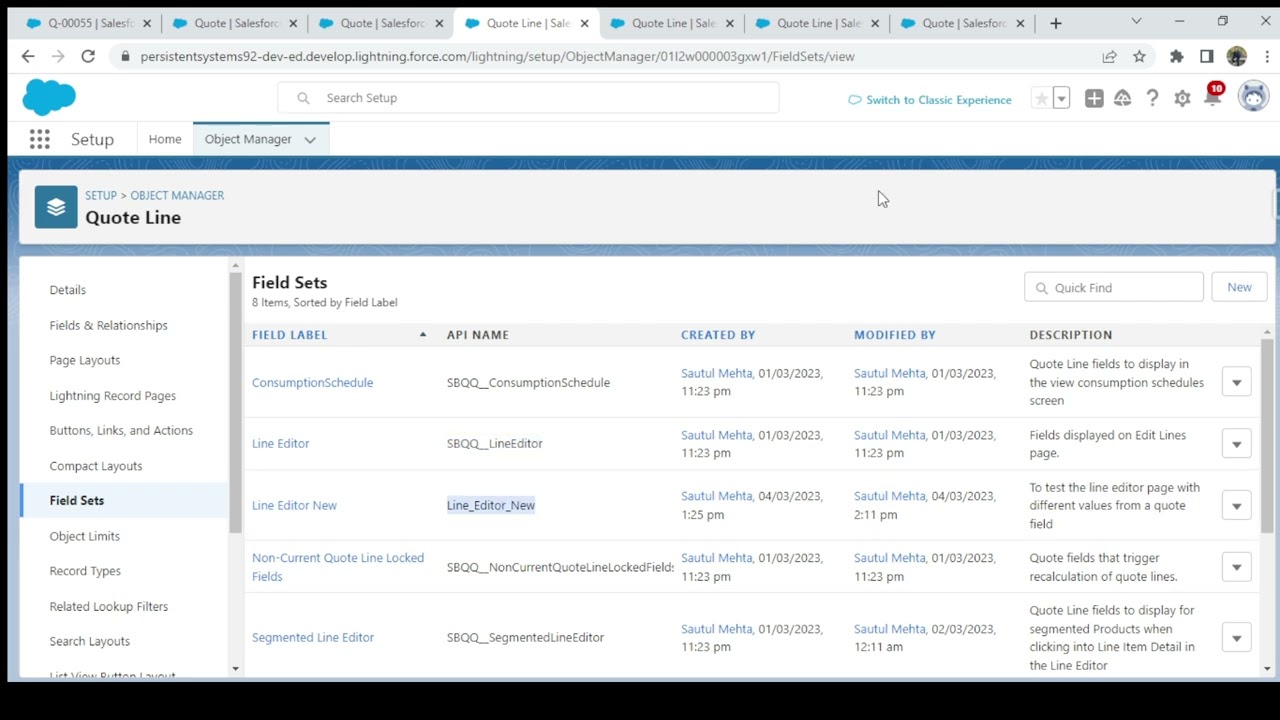This screenshot has width=1280, height=720.
Task: Sort by CREATED BY column header
Action: click(x=718, y=335)
